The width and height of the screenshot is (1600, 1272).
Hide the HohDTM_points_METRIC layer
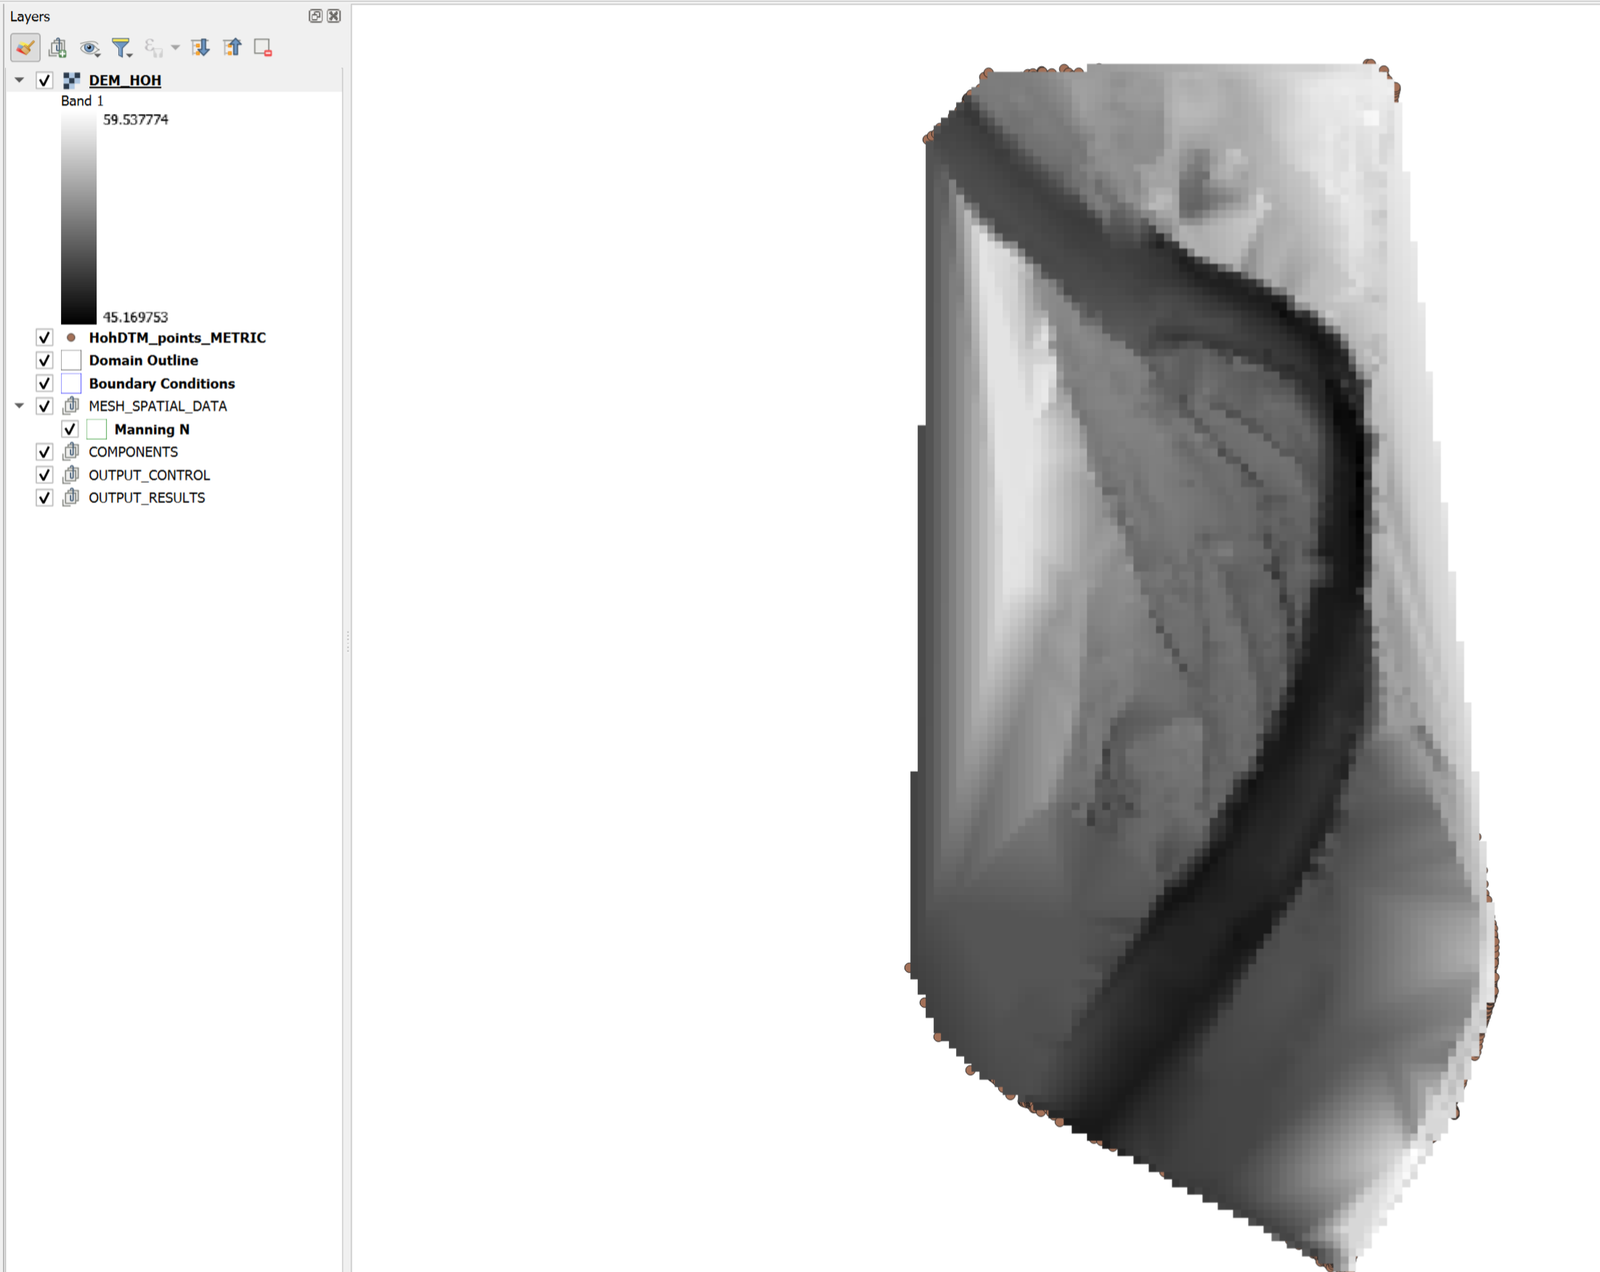(x=44, y=338)
